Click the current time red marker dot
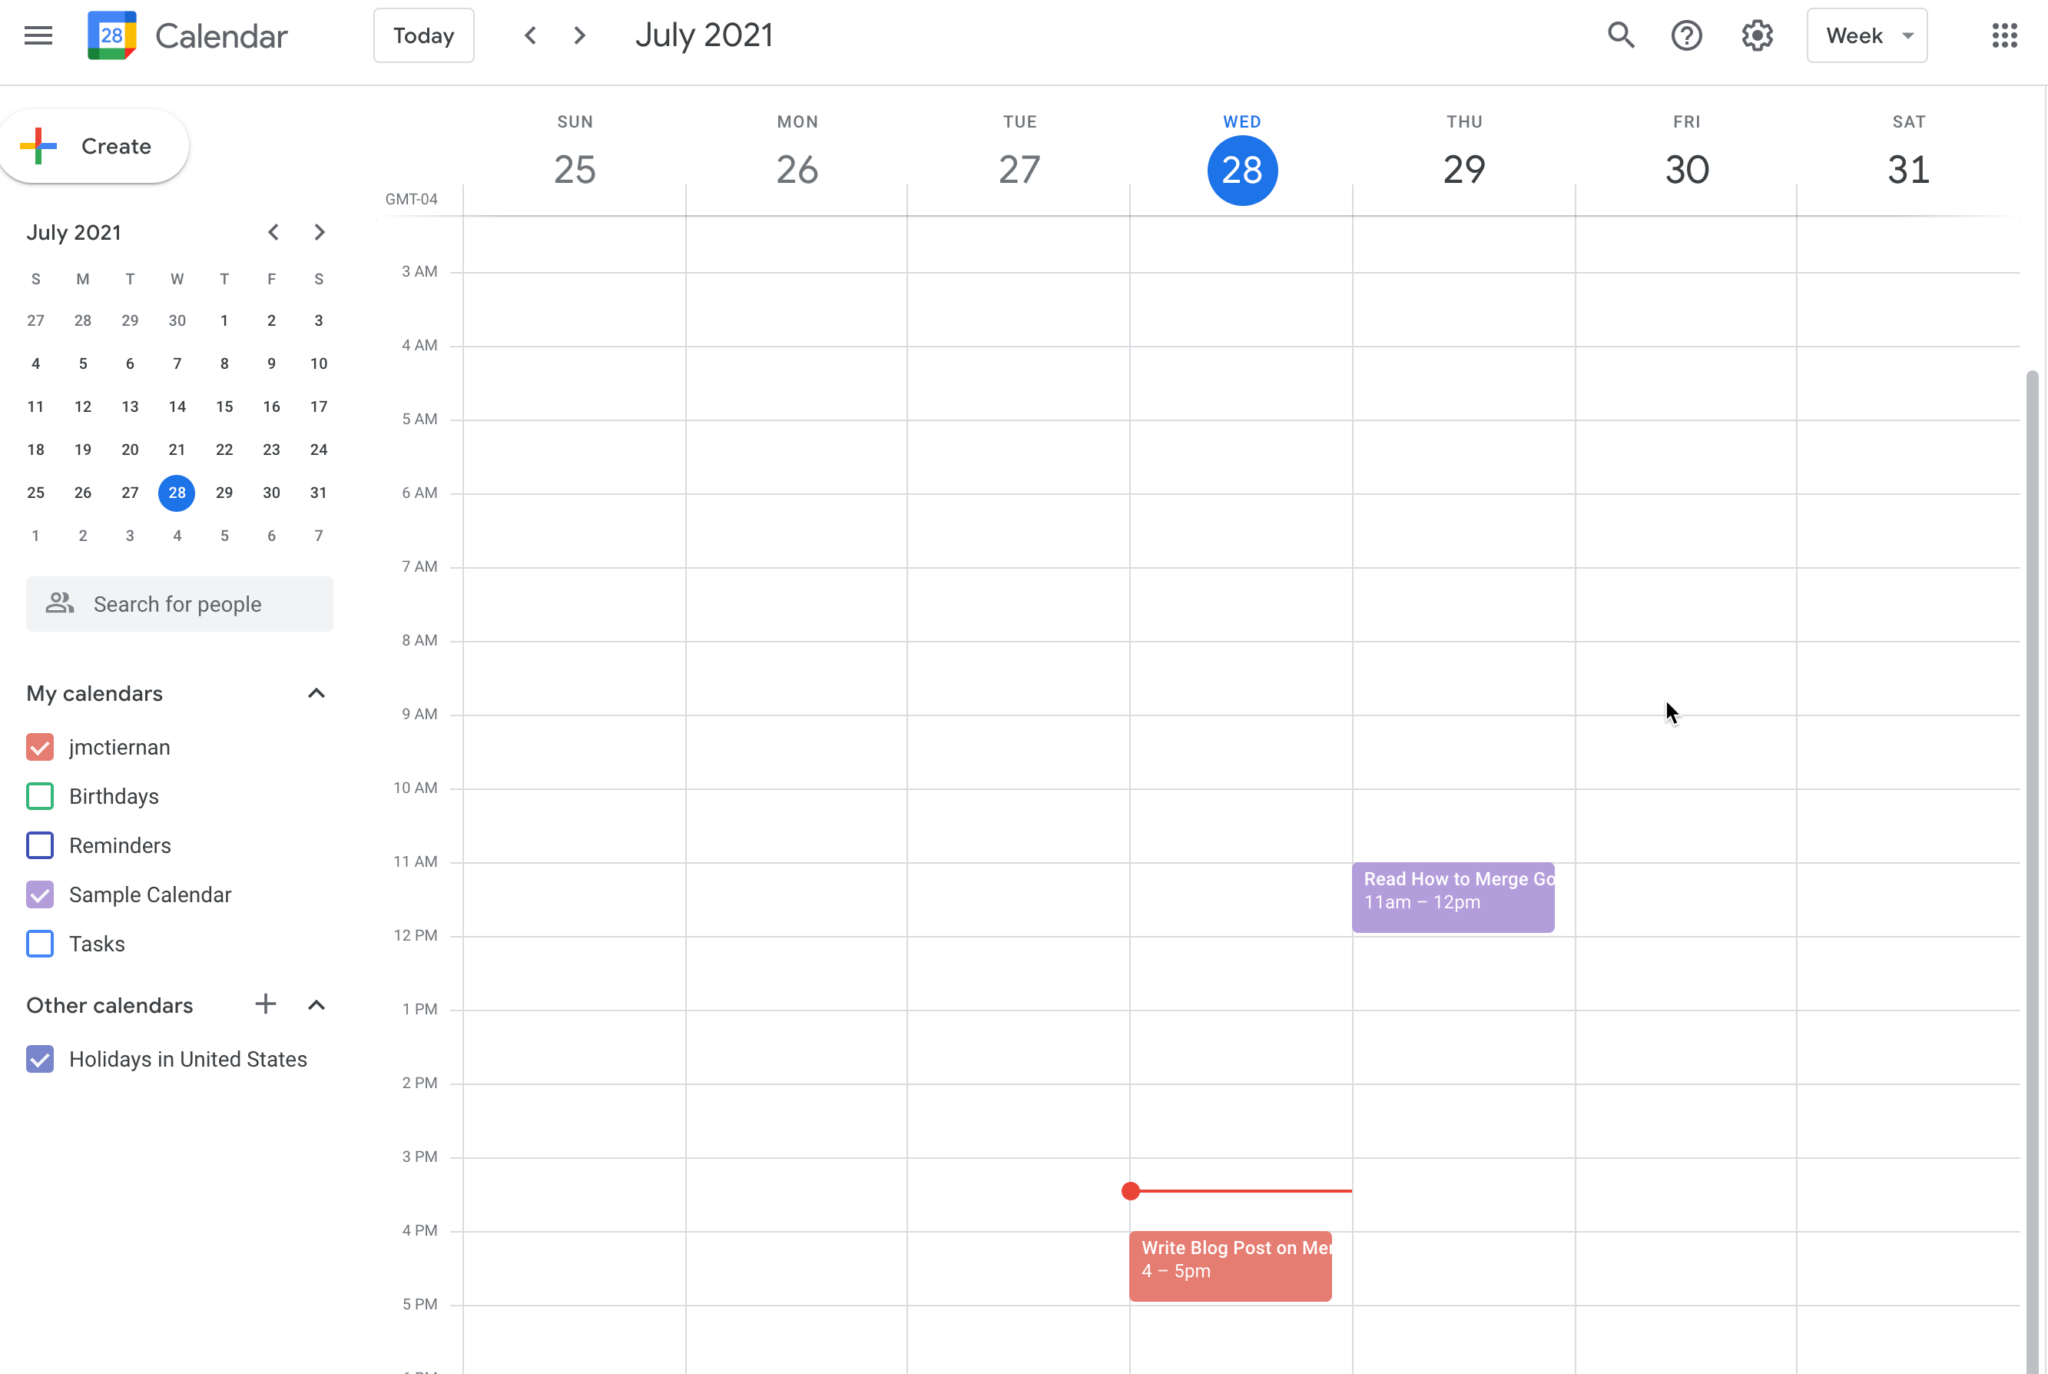Viewport: 2048px width, 1374px height. pos(1130,1190)
